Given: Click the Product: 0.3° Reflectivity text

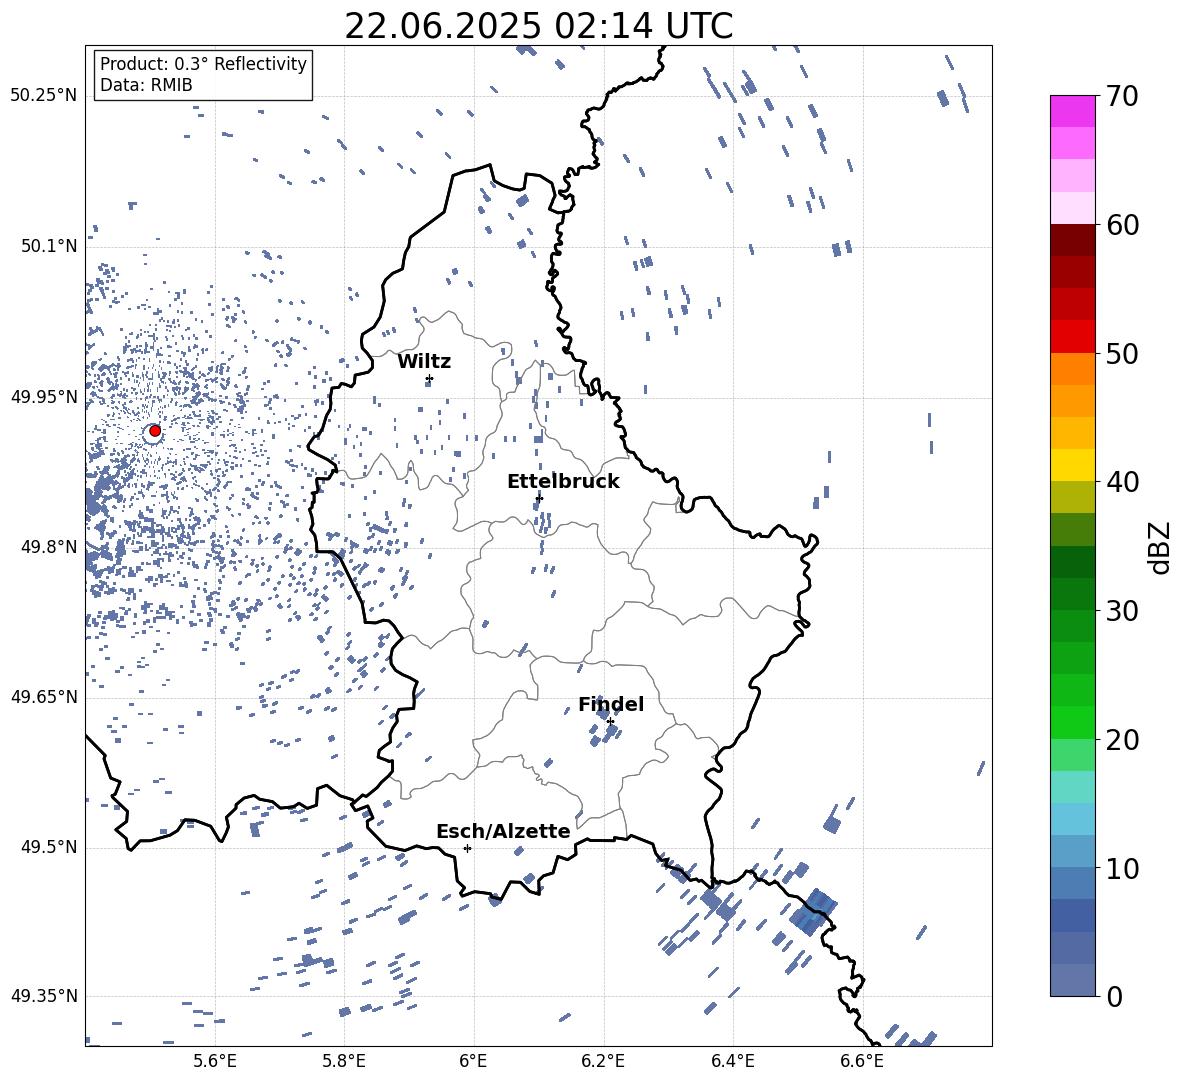Looking at the screenshot, I should click(203, 63).
